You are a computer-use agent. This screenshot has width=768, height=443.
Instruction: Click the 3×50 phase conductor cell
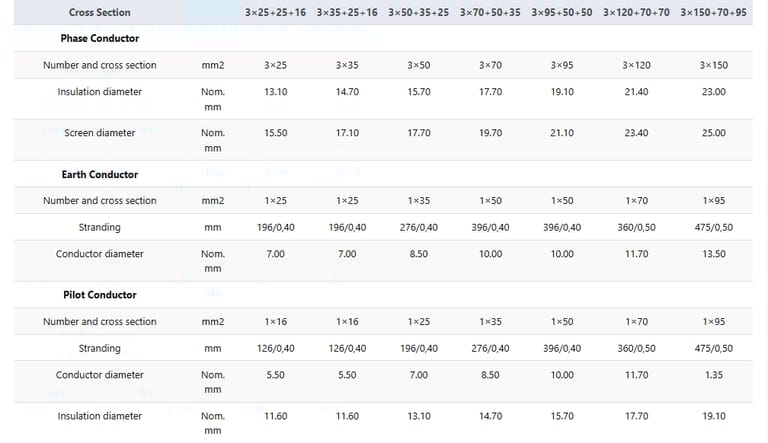click(x=418, y=65)
